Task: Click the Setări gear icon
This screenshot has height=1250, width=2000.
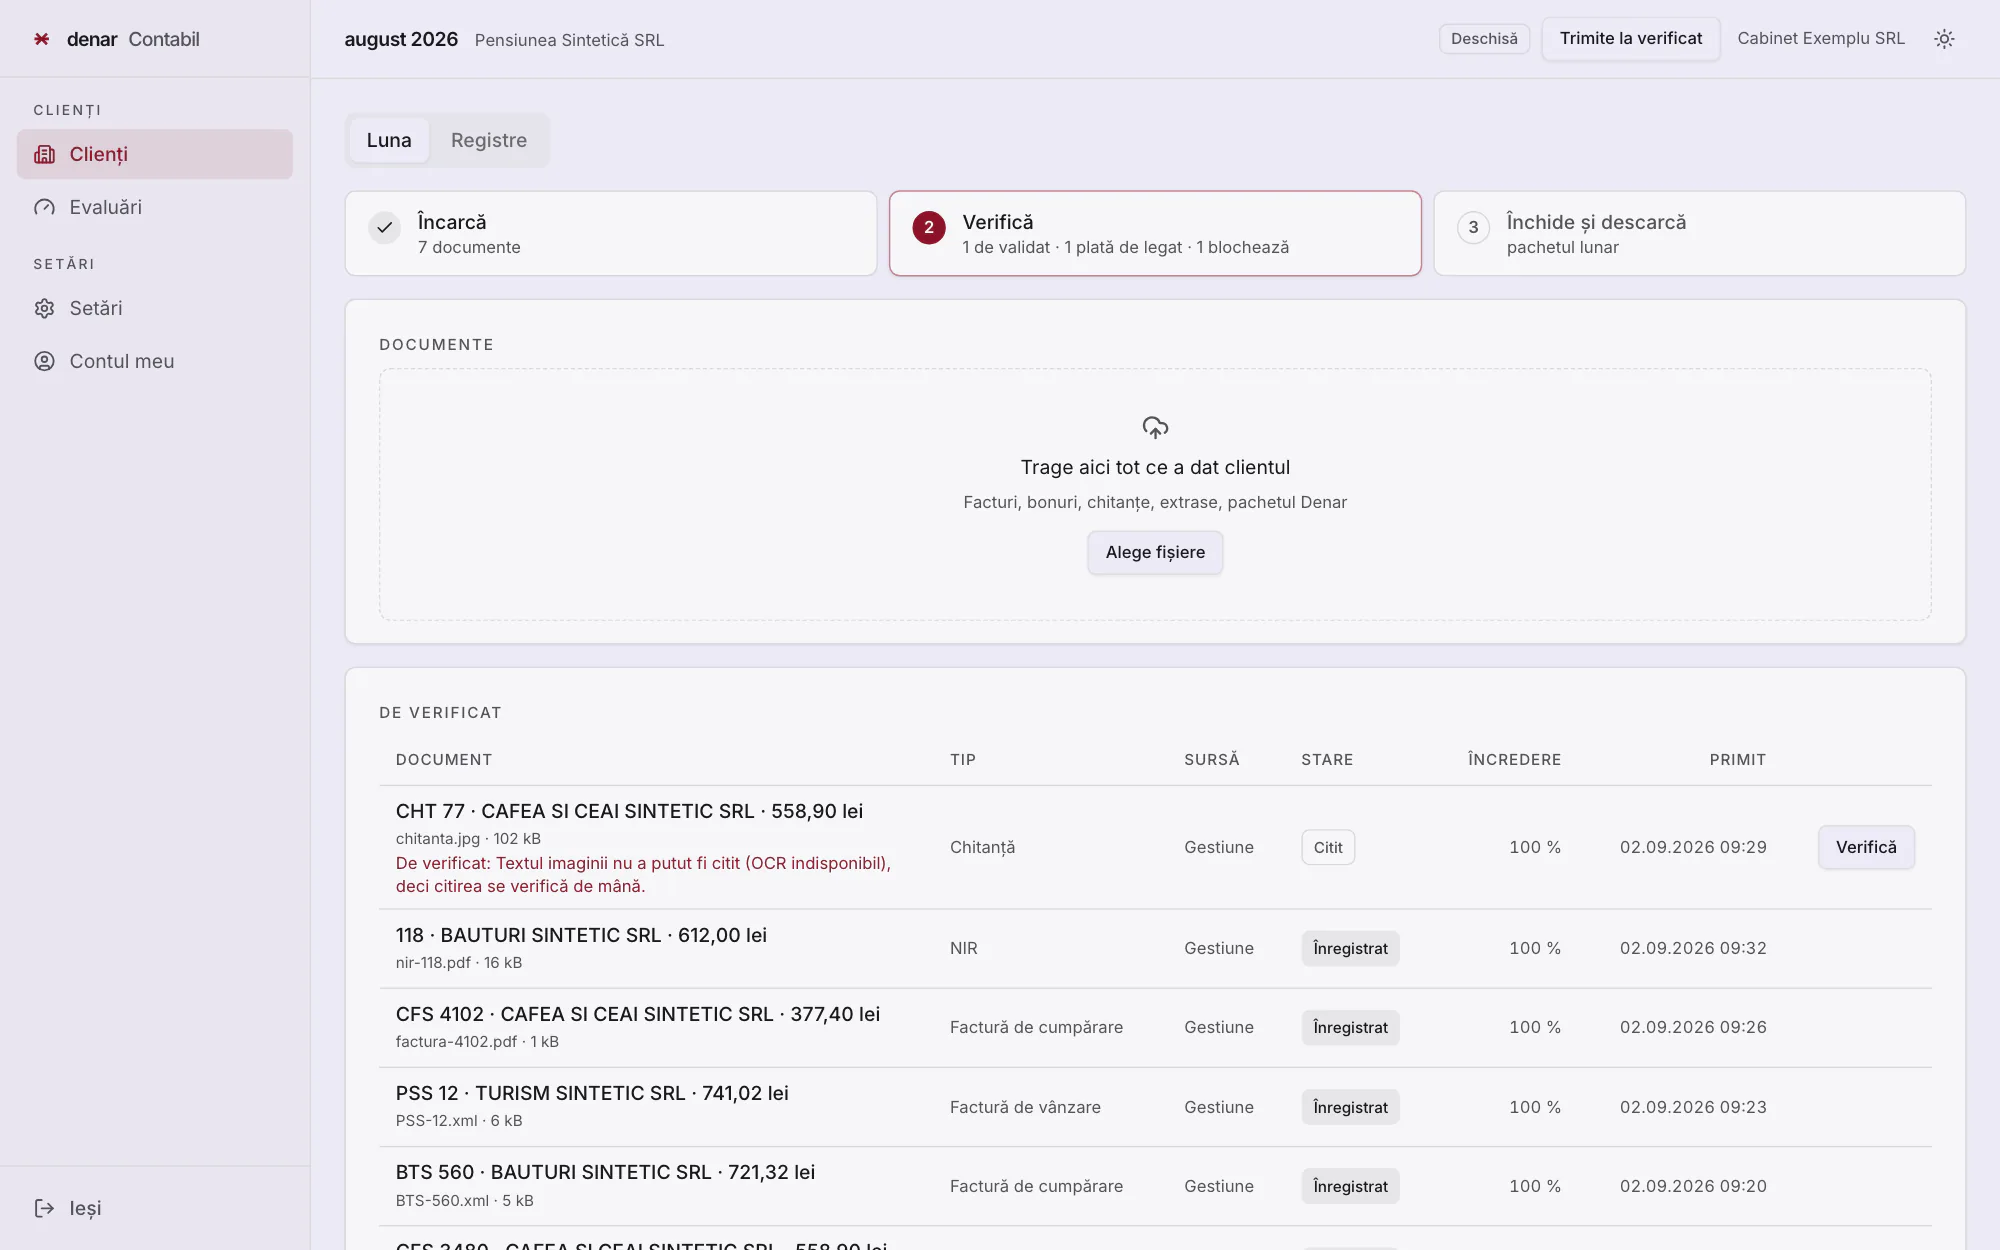Action: tap(44, 308)
